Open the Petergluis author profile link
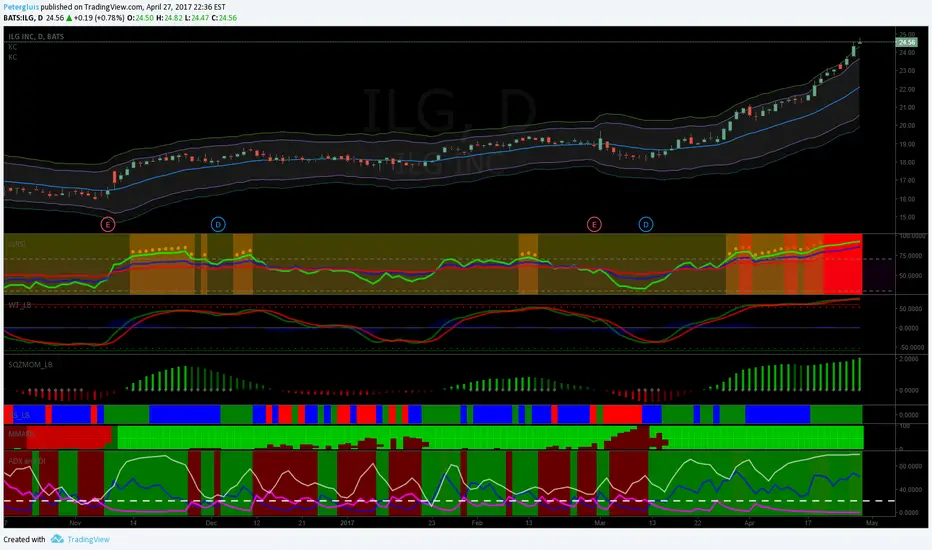Viewport: 932px width, 550px height. (x=21, y=7)
